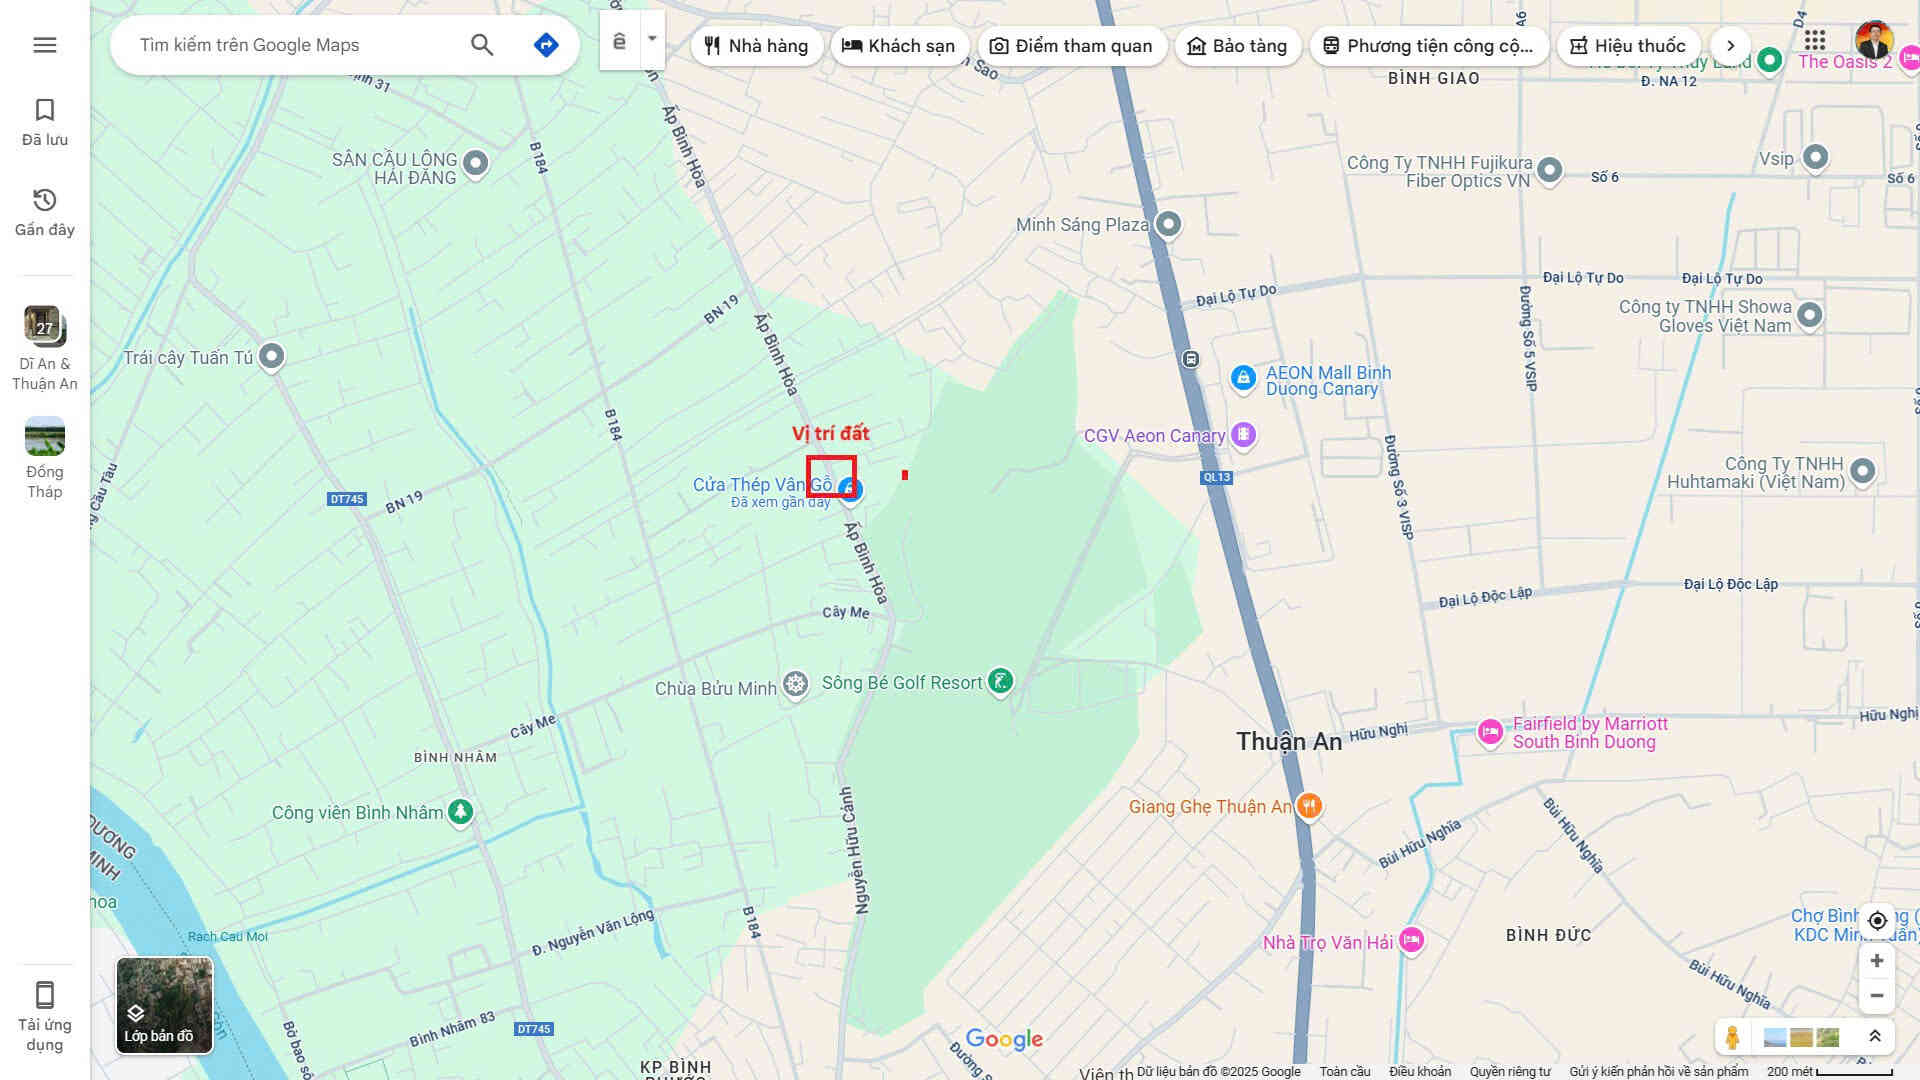Open the Đã lưu saved places
The height and width of the screenshot is (1080, 1920).
coord(45,122)
